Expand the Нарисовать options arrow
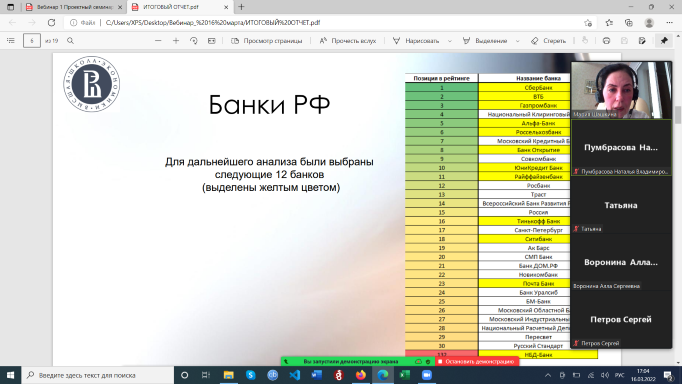Screen dimensions: 682x384 pyautogui.click(x=450, y=41)
